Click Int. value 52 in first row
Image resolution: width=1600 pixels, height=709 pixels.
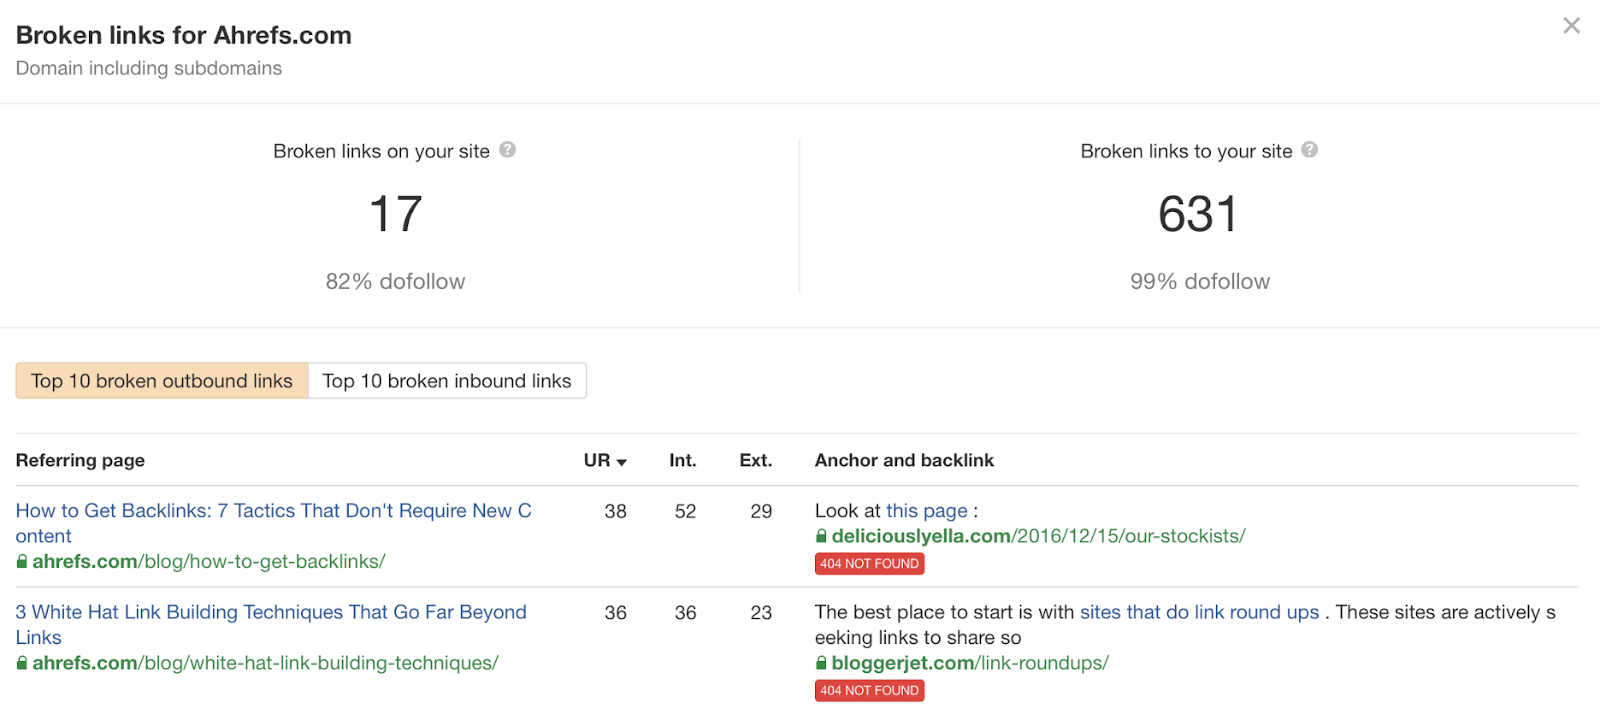(685, 512)
